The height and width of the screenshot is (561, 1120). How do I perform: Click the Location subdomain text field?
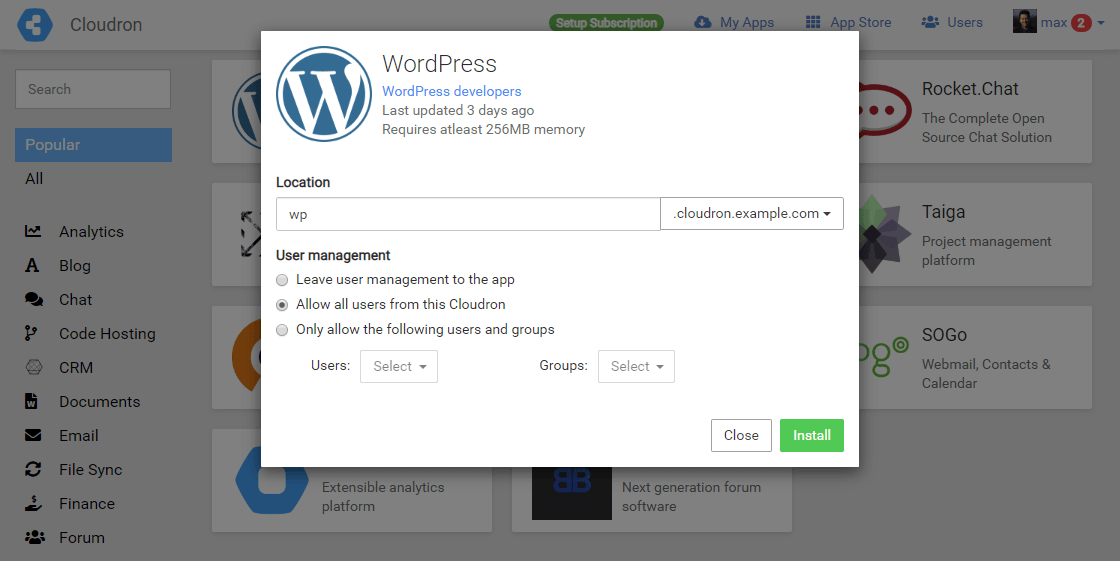468,214
